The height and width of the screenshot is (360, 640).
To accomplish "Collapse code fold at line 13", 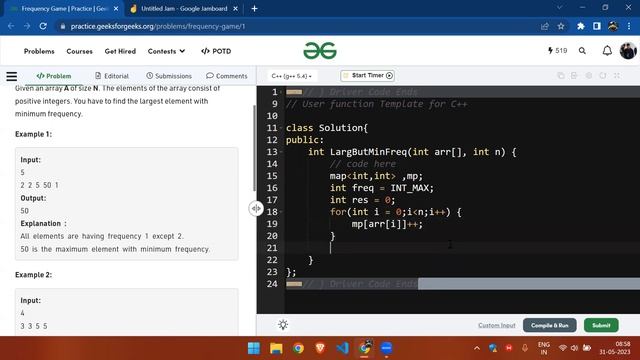I will pyautogui.click(x=281, y=152).
